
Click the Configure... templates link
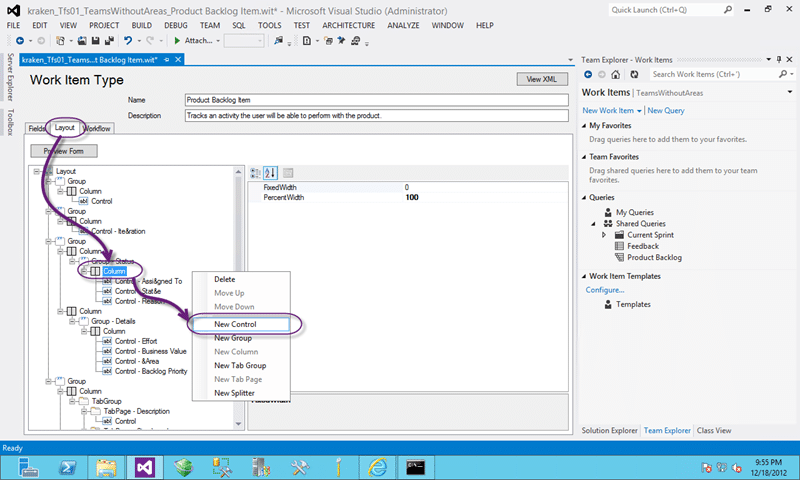(x=605, y=290)
